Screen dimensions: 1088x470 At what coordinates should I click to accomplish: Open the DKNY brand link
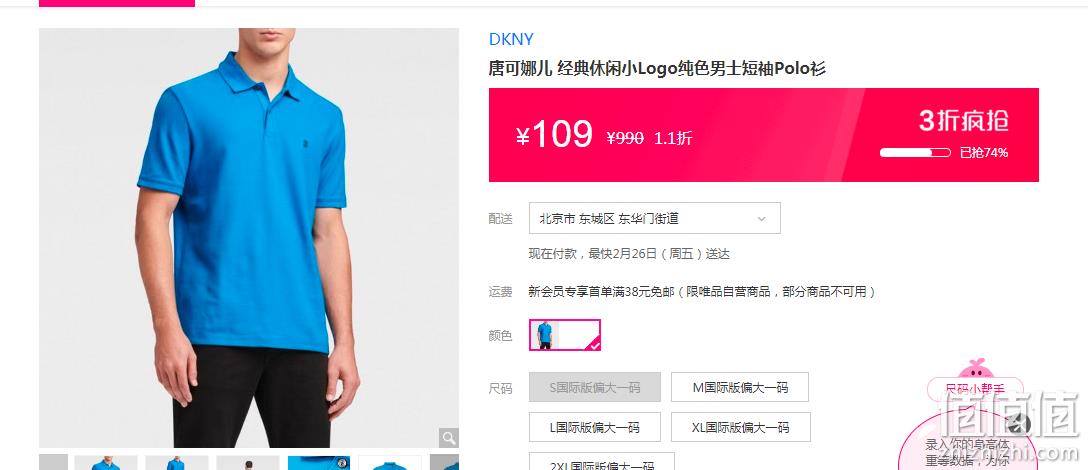(511, 39)
